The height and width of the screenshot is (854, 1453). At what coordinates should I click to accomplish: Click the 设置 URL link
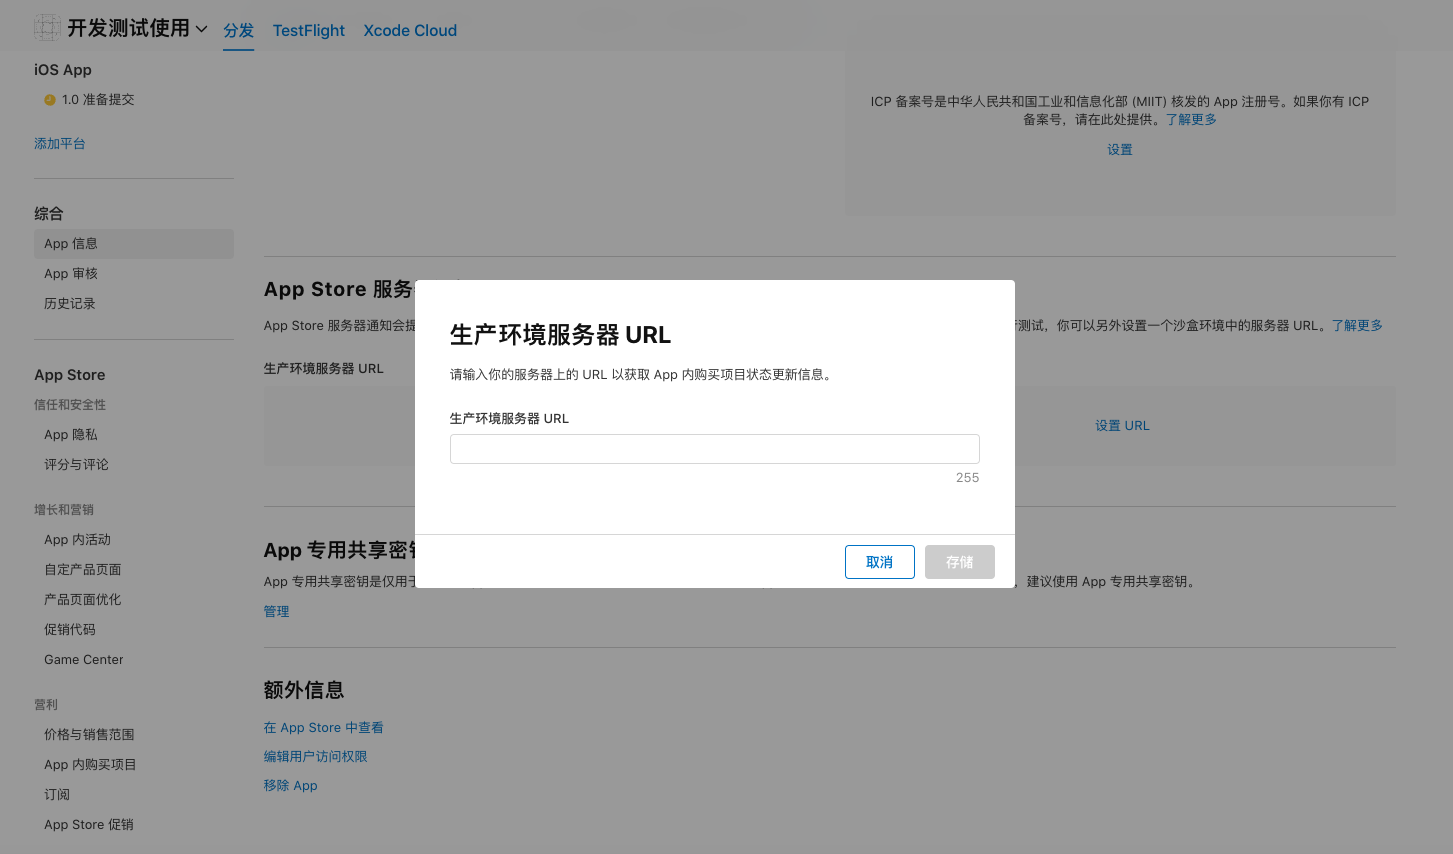(x=1122, y=426)
